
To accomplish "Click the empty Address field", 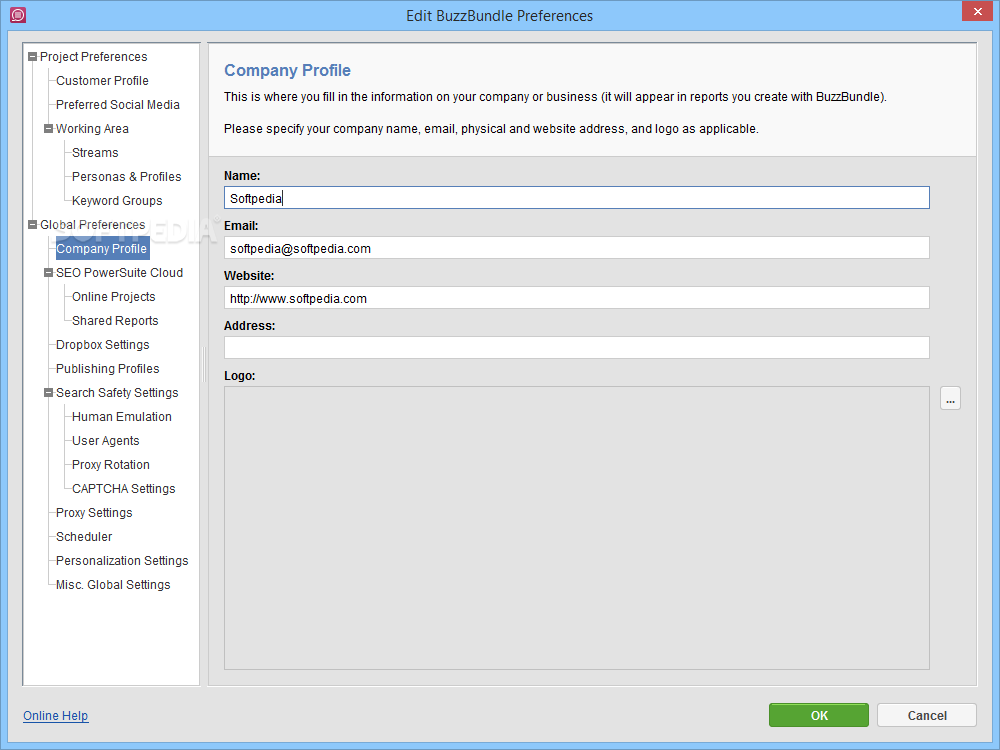I will click(577, 348).
